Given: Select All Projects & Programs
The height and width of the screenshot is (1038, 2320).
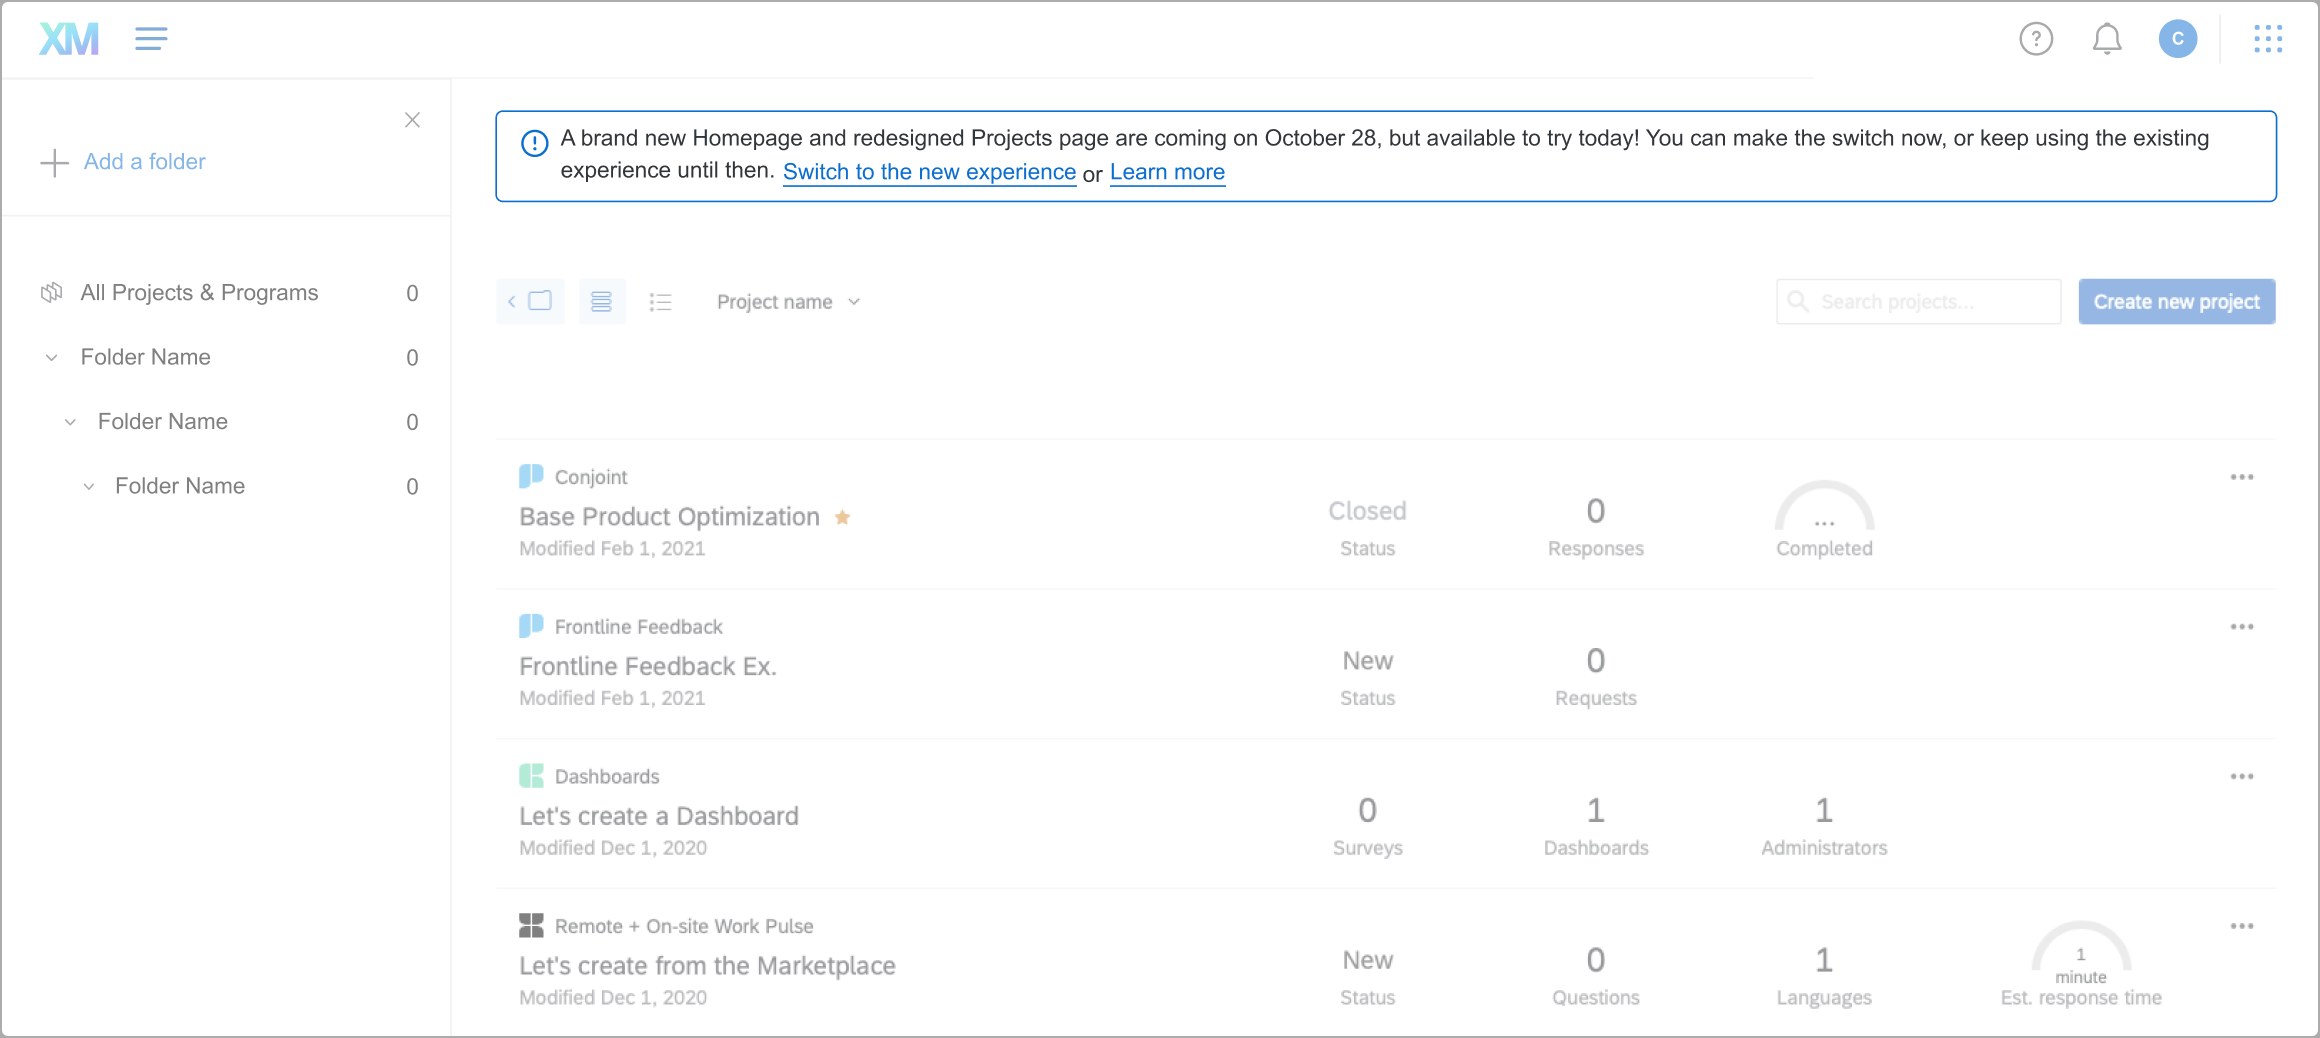Looking at the screenshot, I should (228, 293).
